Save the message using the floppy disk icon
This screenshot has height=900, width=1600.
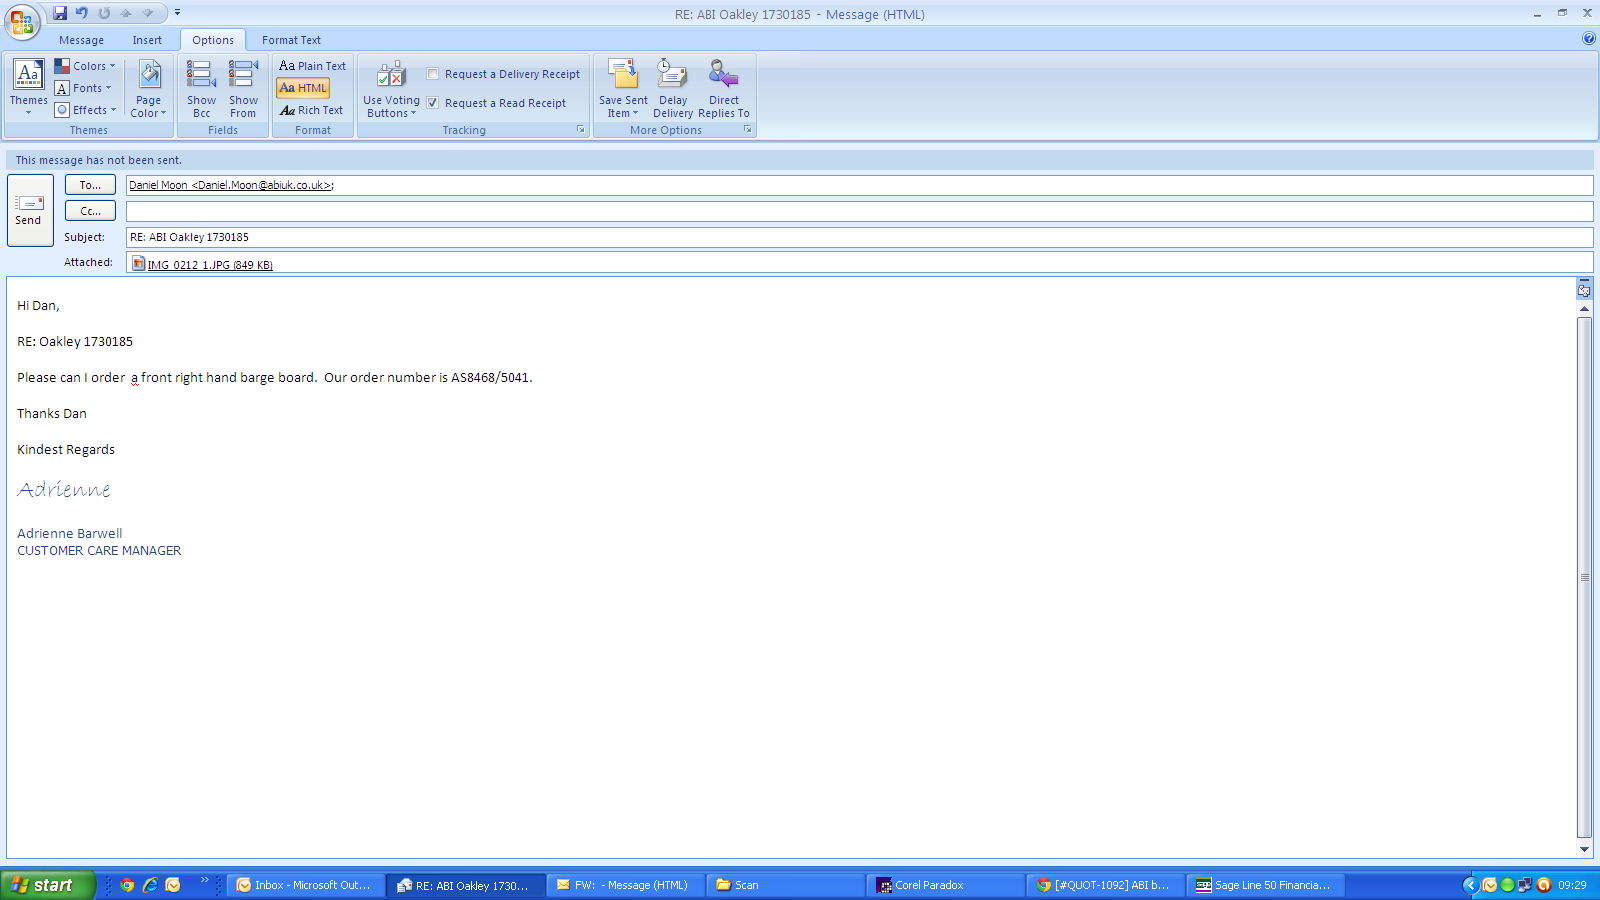point(60,13)
